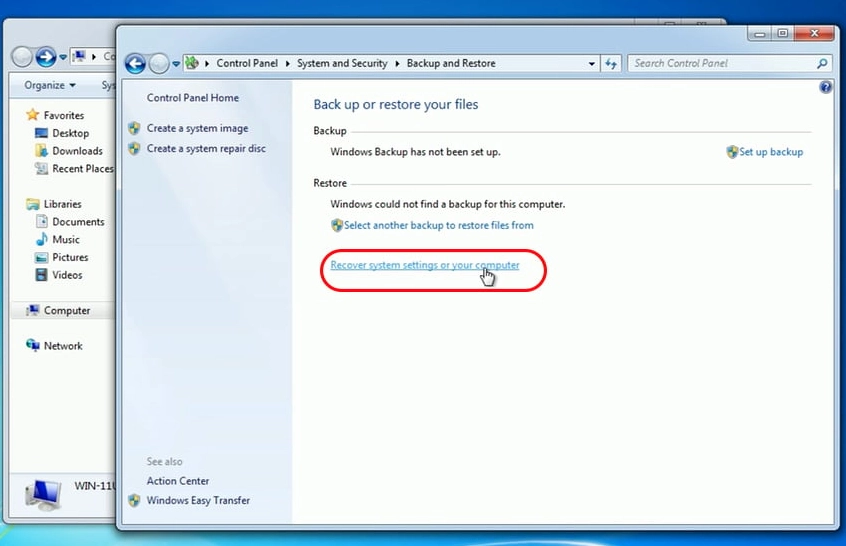Click the Pictures library icon
Viewport: 846px width, 546px height.
(x=41, y=257)
